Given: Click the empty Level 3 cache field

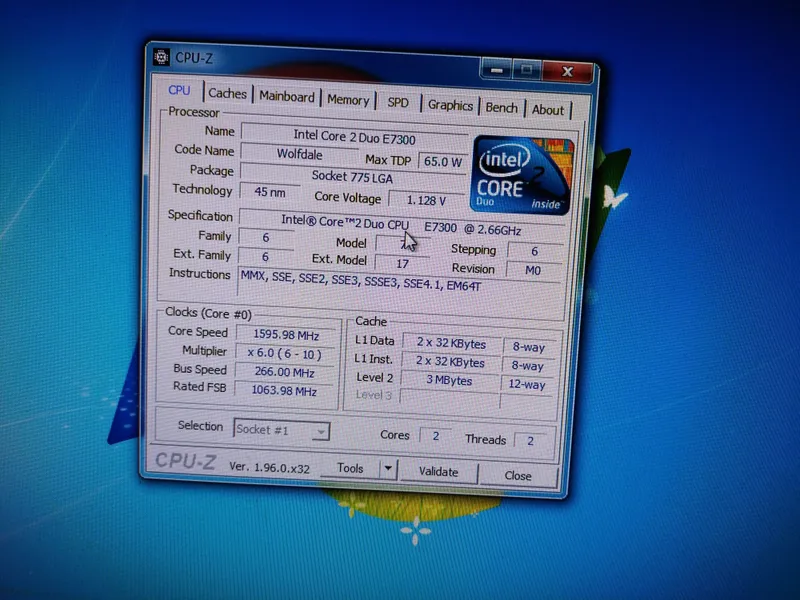Looking at the screenshot, I should pyautogui.click(x=449, y=398).
